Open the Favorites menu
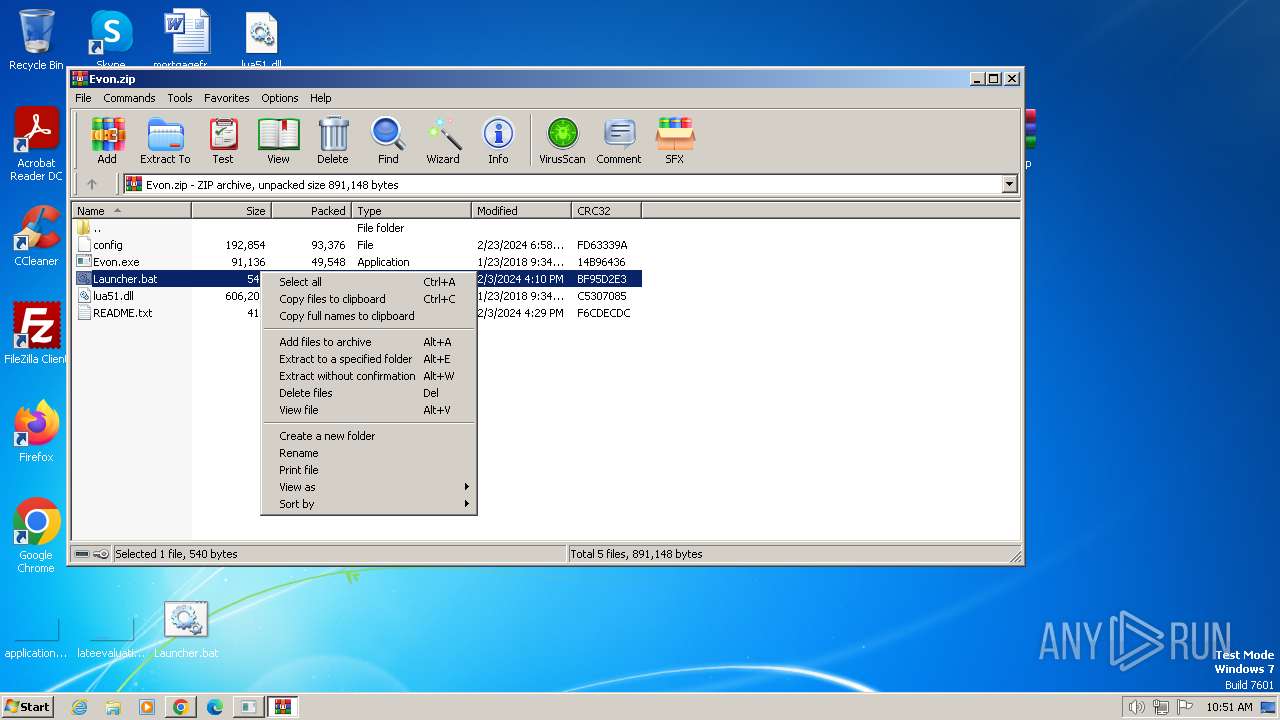This screenshot has height=720, width=1280. point(227,98)
